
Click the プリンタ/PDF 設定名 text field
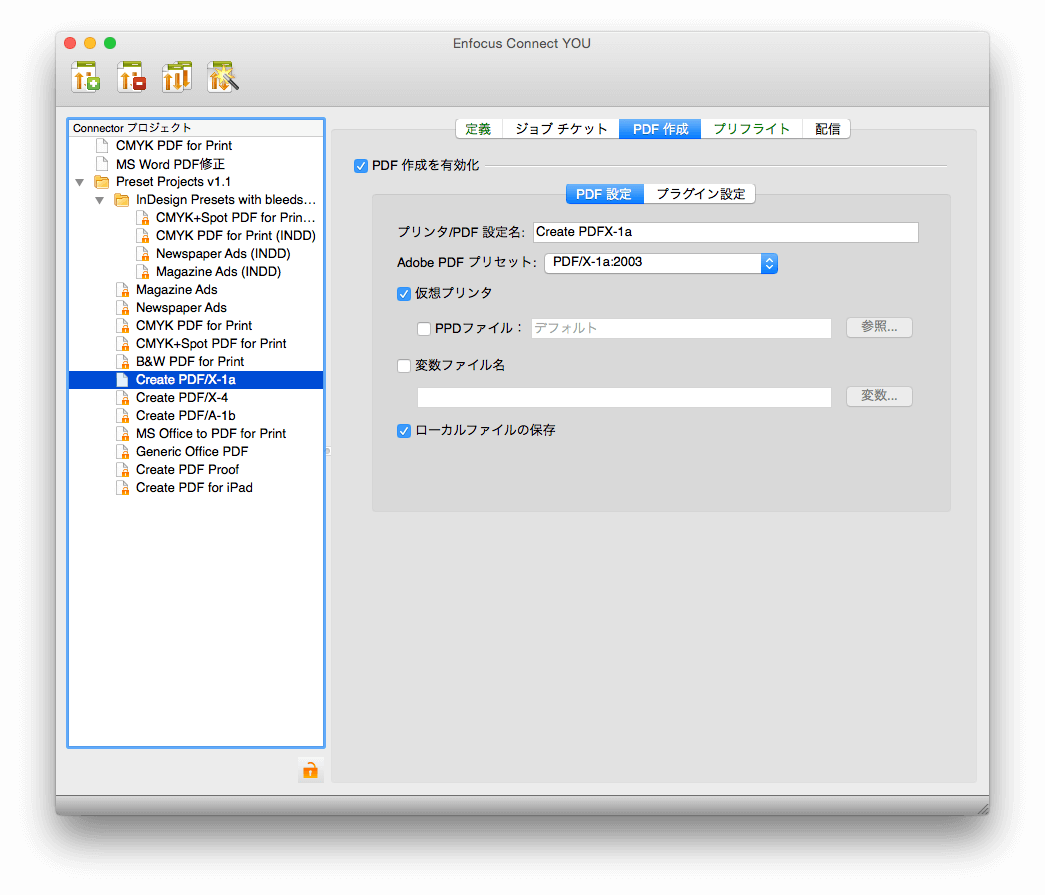coord(726,232)
